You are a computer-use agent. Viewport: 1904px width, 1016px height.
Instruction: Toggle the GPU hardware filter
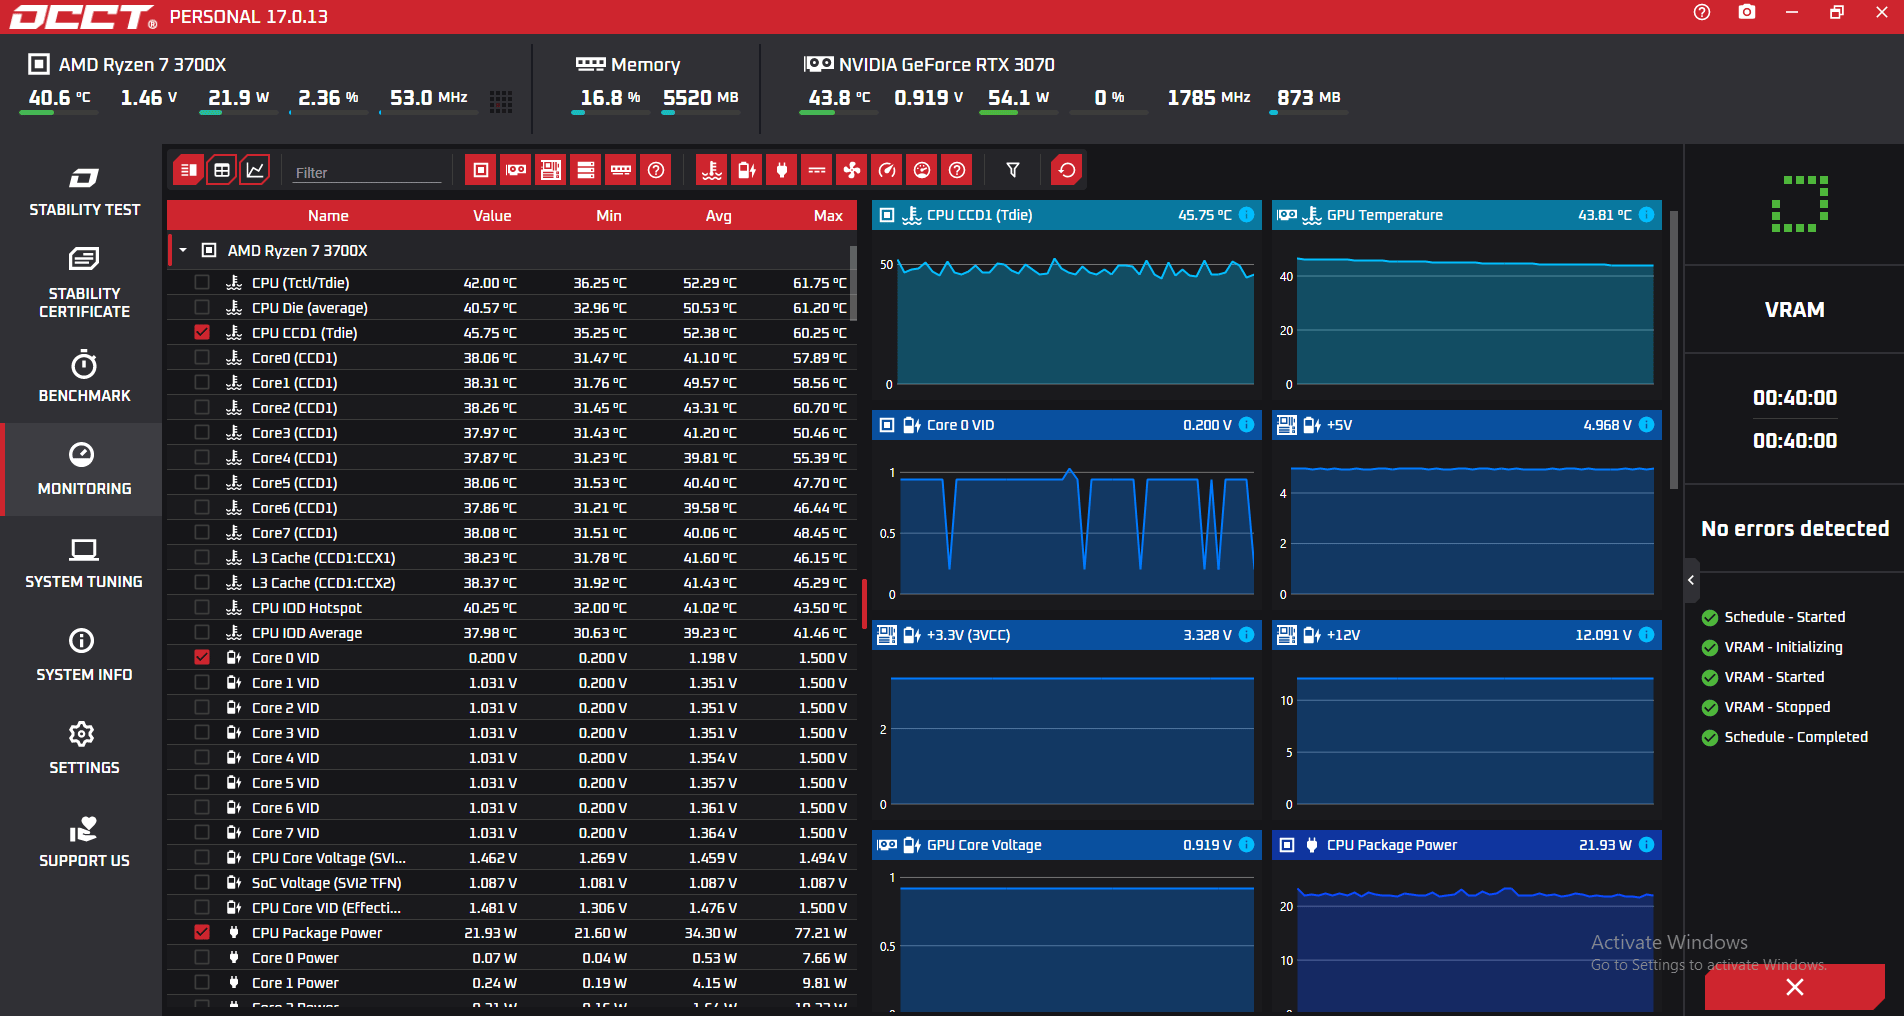click(x=516, y=170)
